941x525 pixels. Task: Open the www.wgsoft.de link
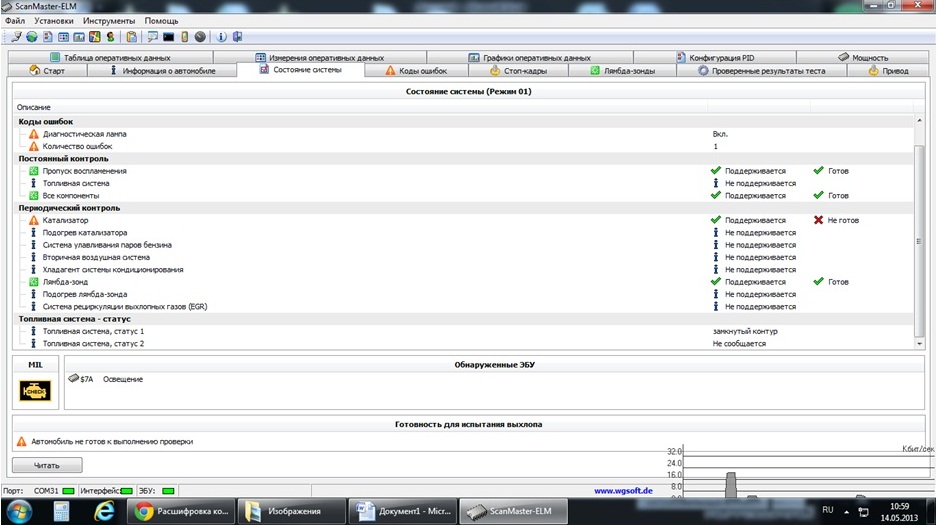[x=624, y=491]
